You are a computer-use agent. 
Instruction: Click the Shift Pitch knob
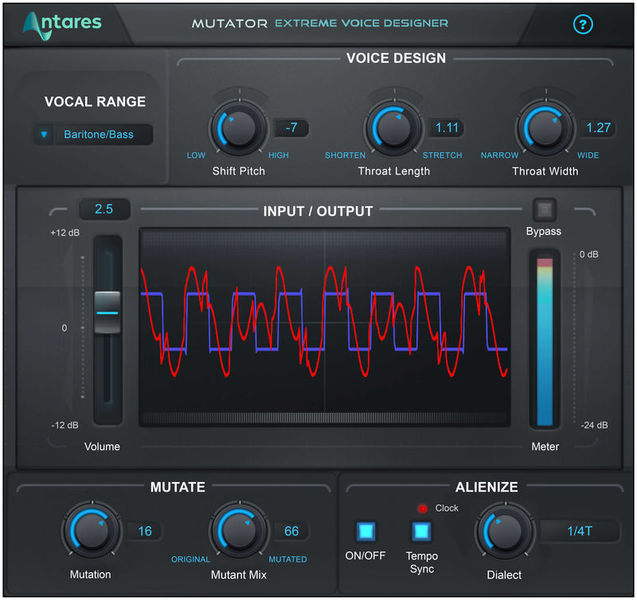pyautogui.click(x=239, y=128)
